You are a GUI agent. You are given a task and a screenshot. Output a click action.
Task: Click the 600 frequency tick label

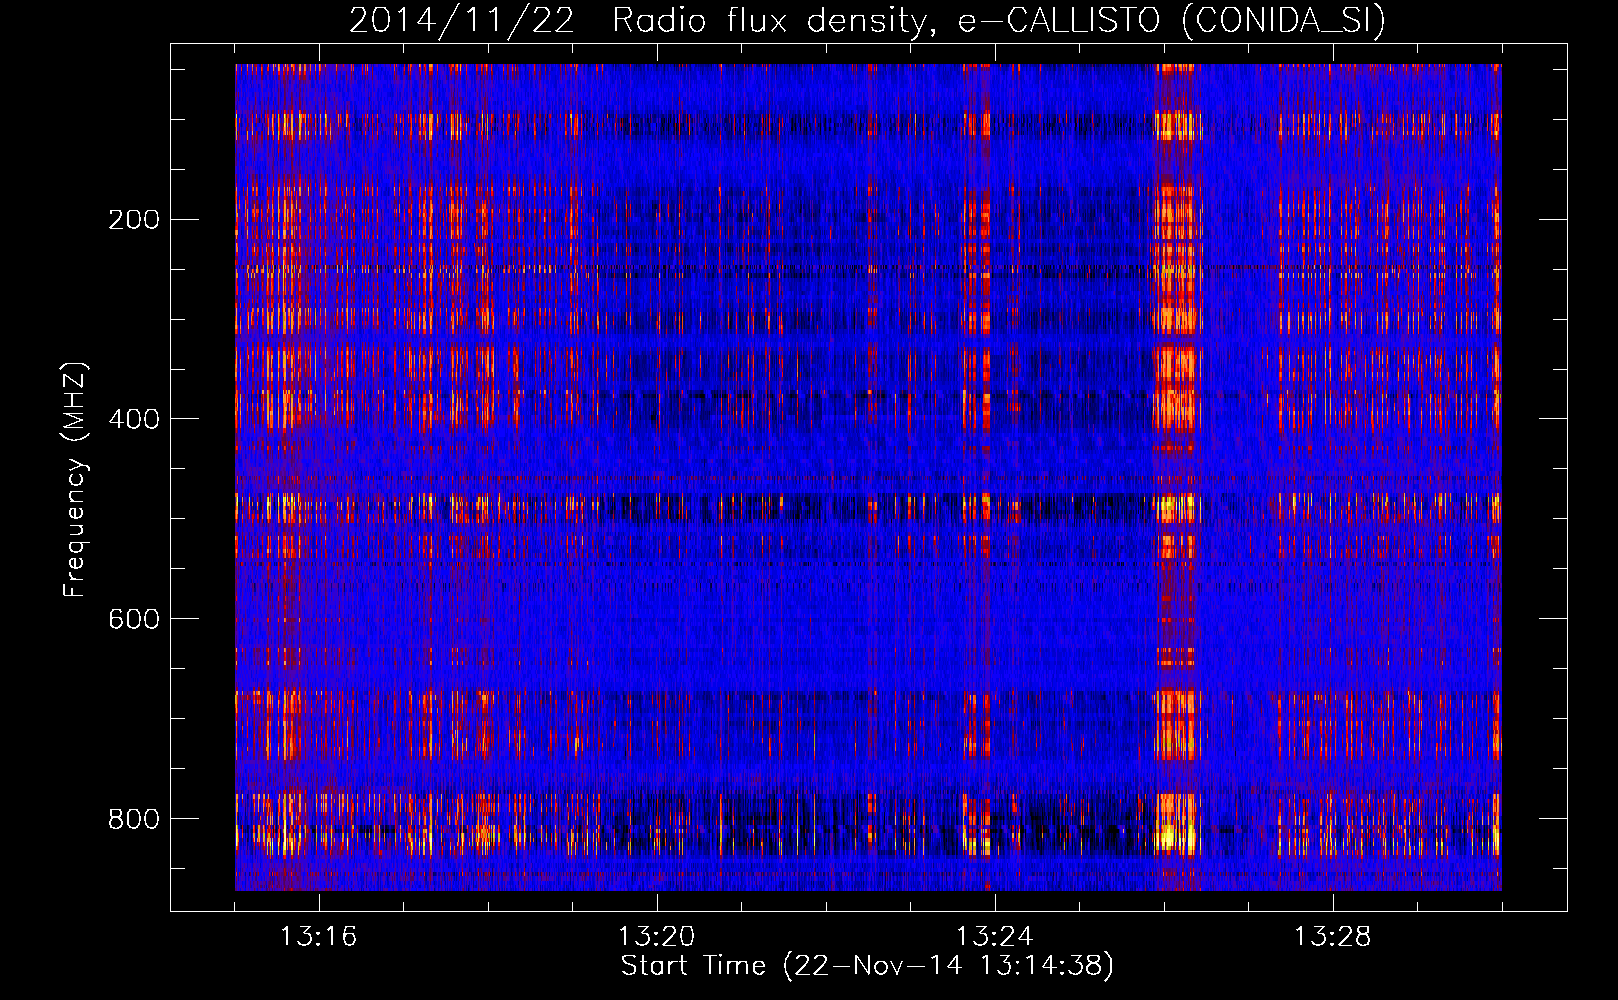tap(134, 619)
